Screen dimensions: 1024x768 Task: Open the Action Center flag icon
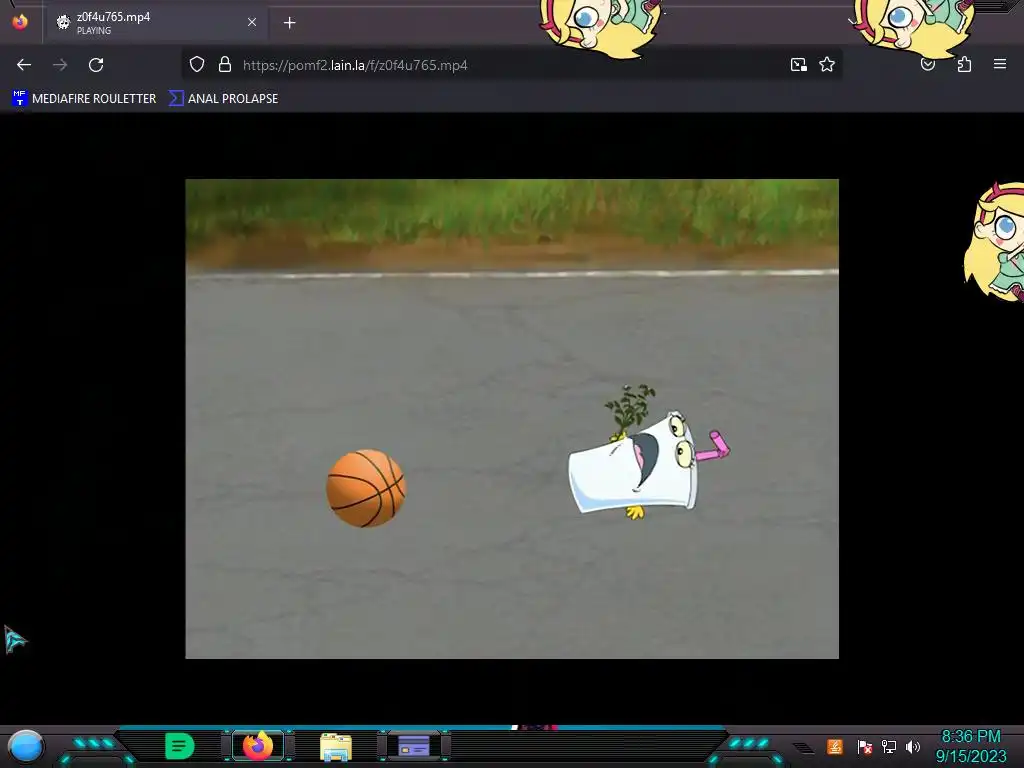[865, 746]
